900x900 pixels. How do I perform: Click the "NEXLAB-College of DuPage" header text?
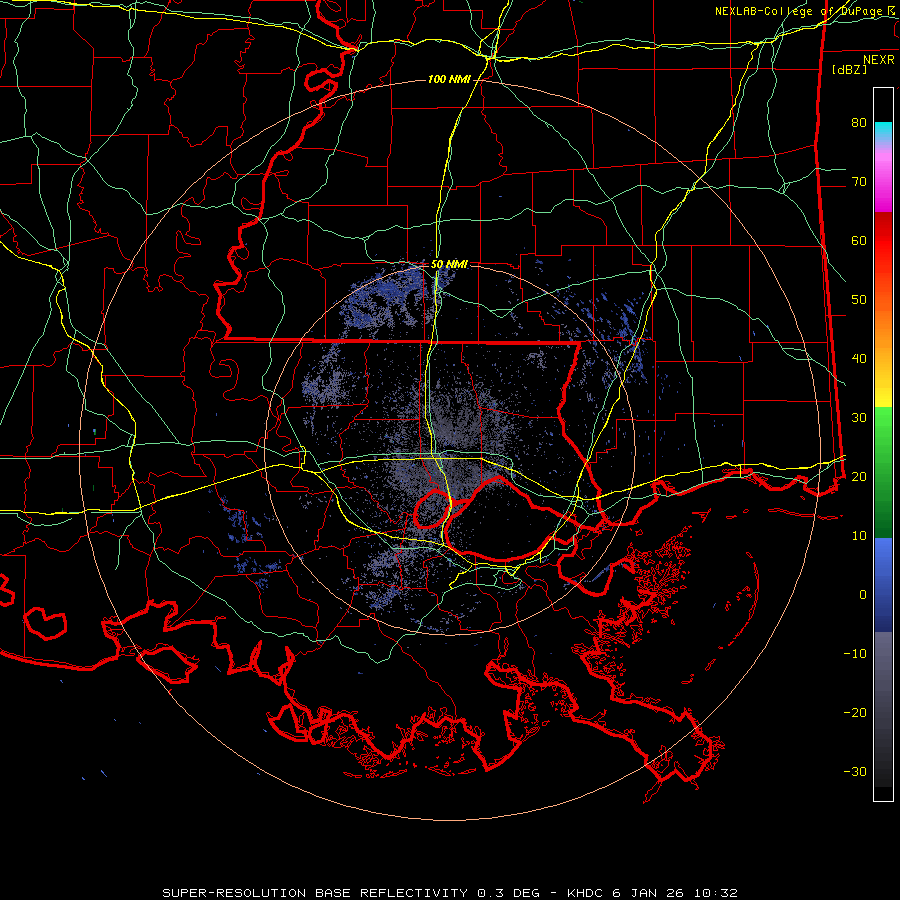tap(798, 11)
